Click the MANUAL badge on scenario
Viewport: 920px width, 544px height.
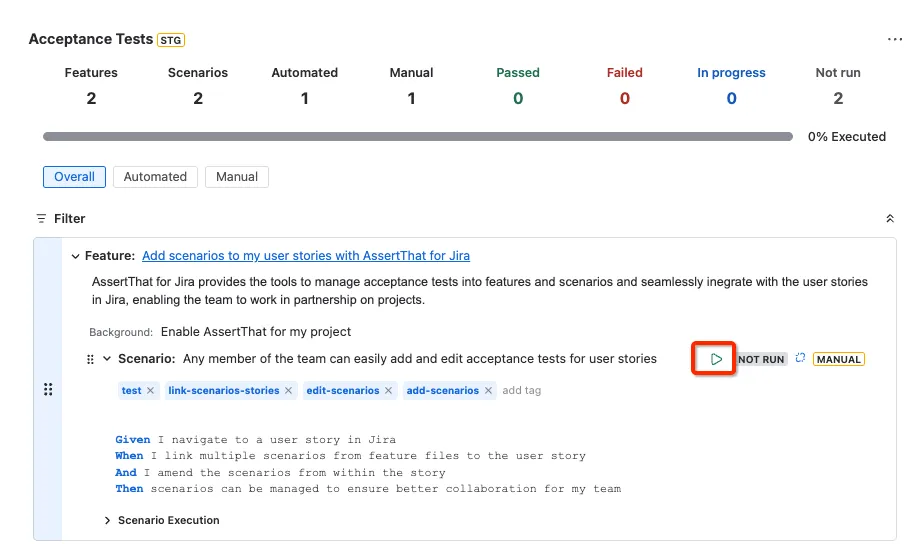[x=838, y=359]
